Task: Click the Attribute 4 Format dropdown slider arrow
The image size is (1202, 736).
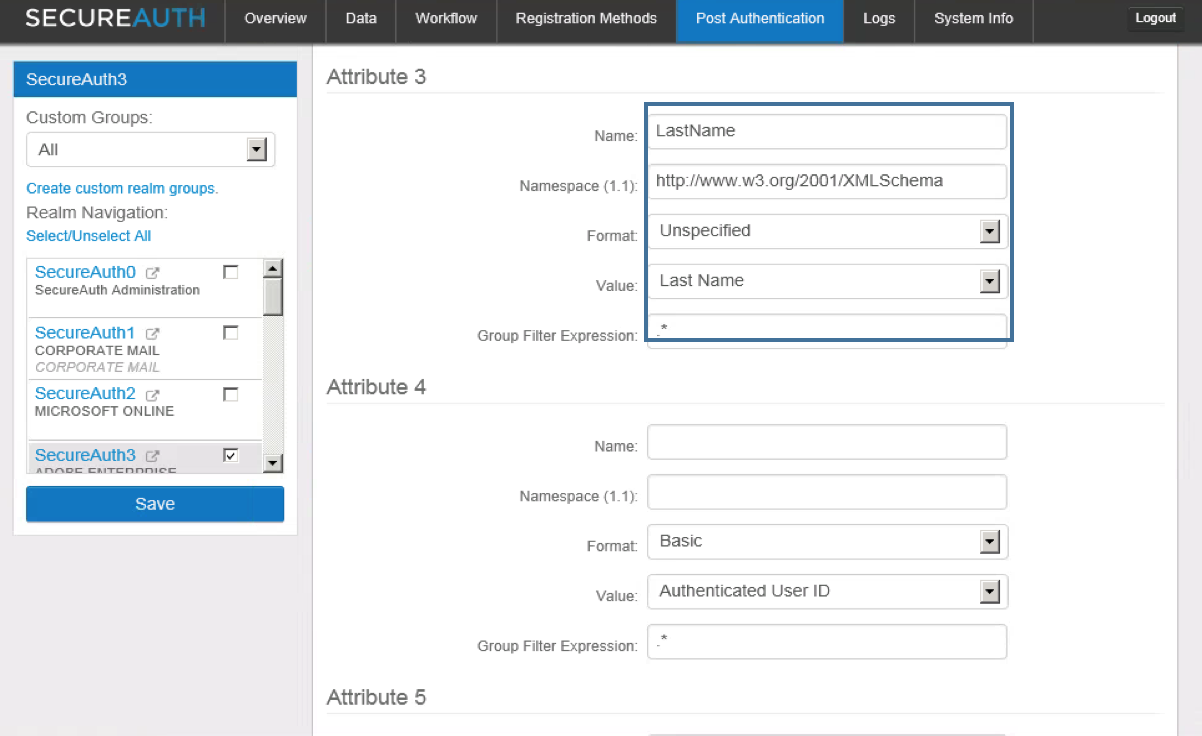Action: coord(990,541)
